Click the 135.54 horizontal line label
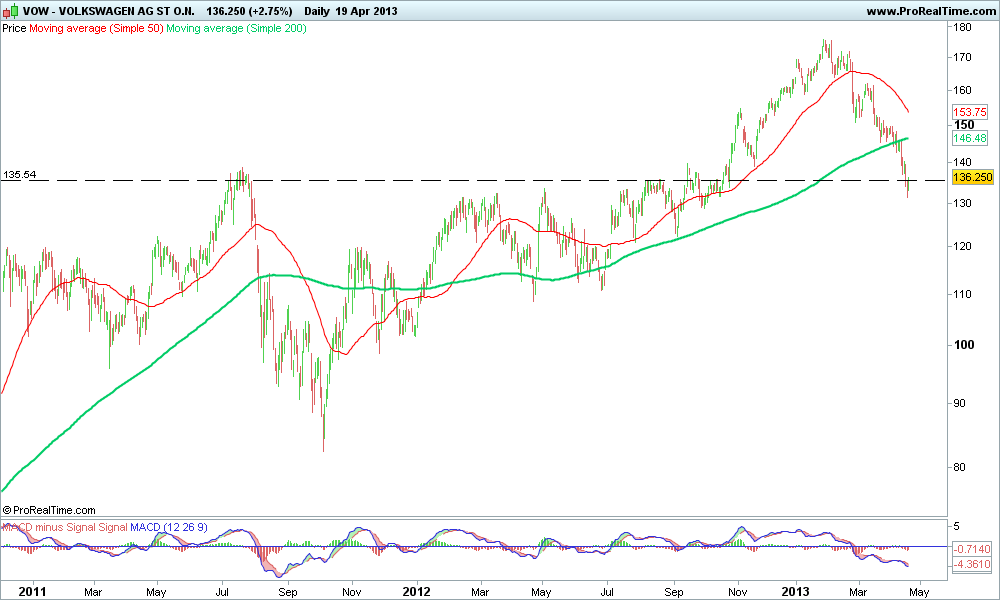This screenshot has width=1000, height=600. pyautogui.click(x=19, y=174)
